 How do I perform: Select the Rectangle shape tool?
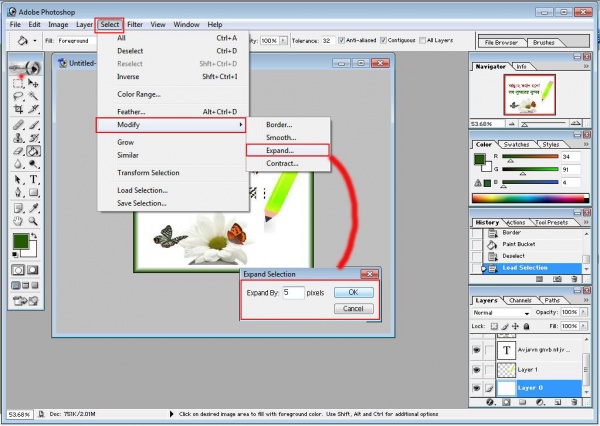(x=34, y=193)
